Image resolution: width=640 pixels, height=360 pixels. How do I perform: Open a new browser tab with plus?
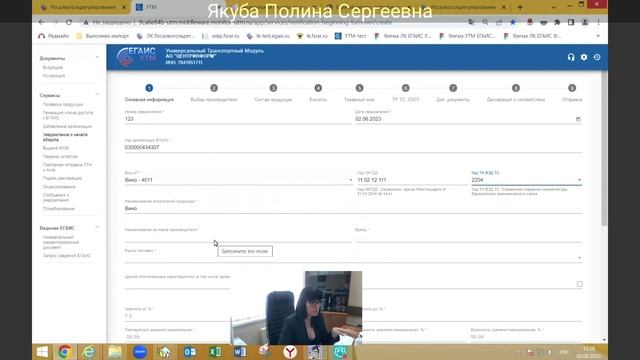click(520, 7)
